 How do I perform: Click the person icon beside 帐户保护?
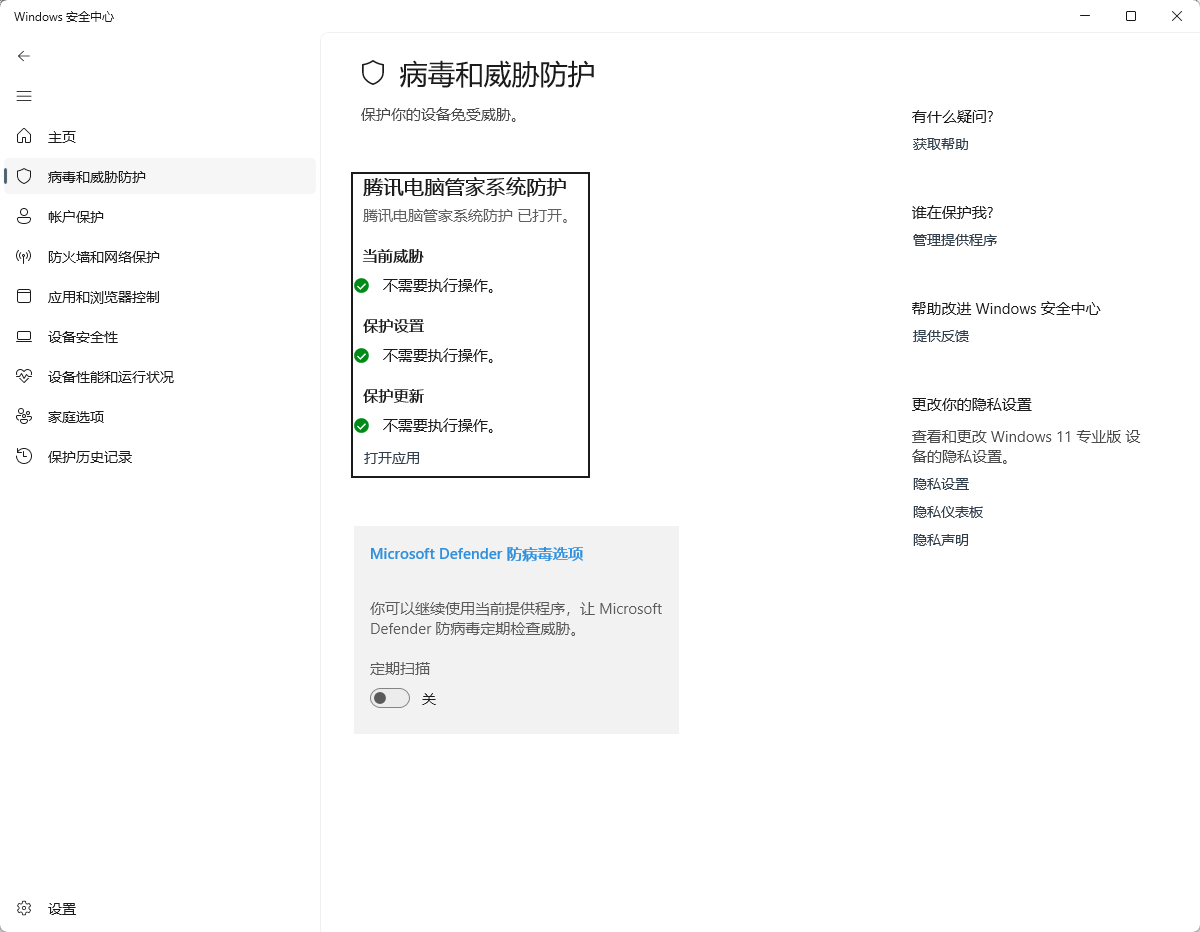(24, 216)
